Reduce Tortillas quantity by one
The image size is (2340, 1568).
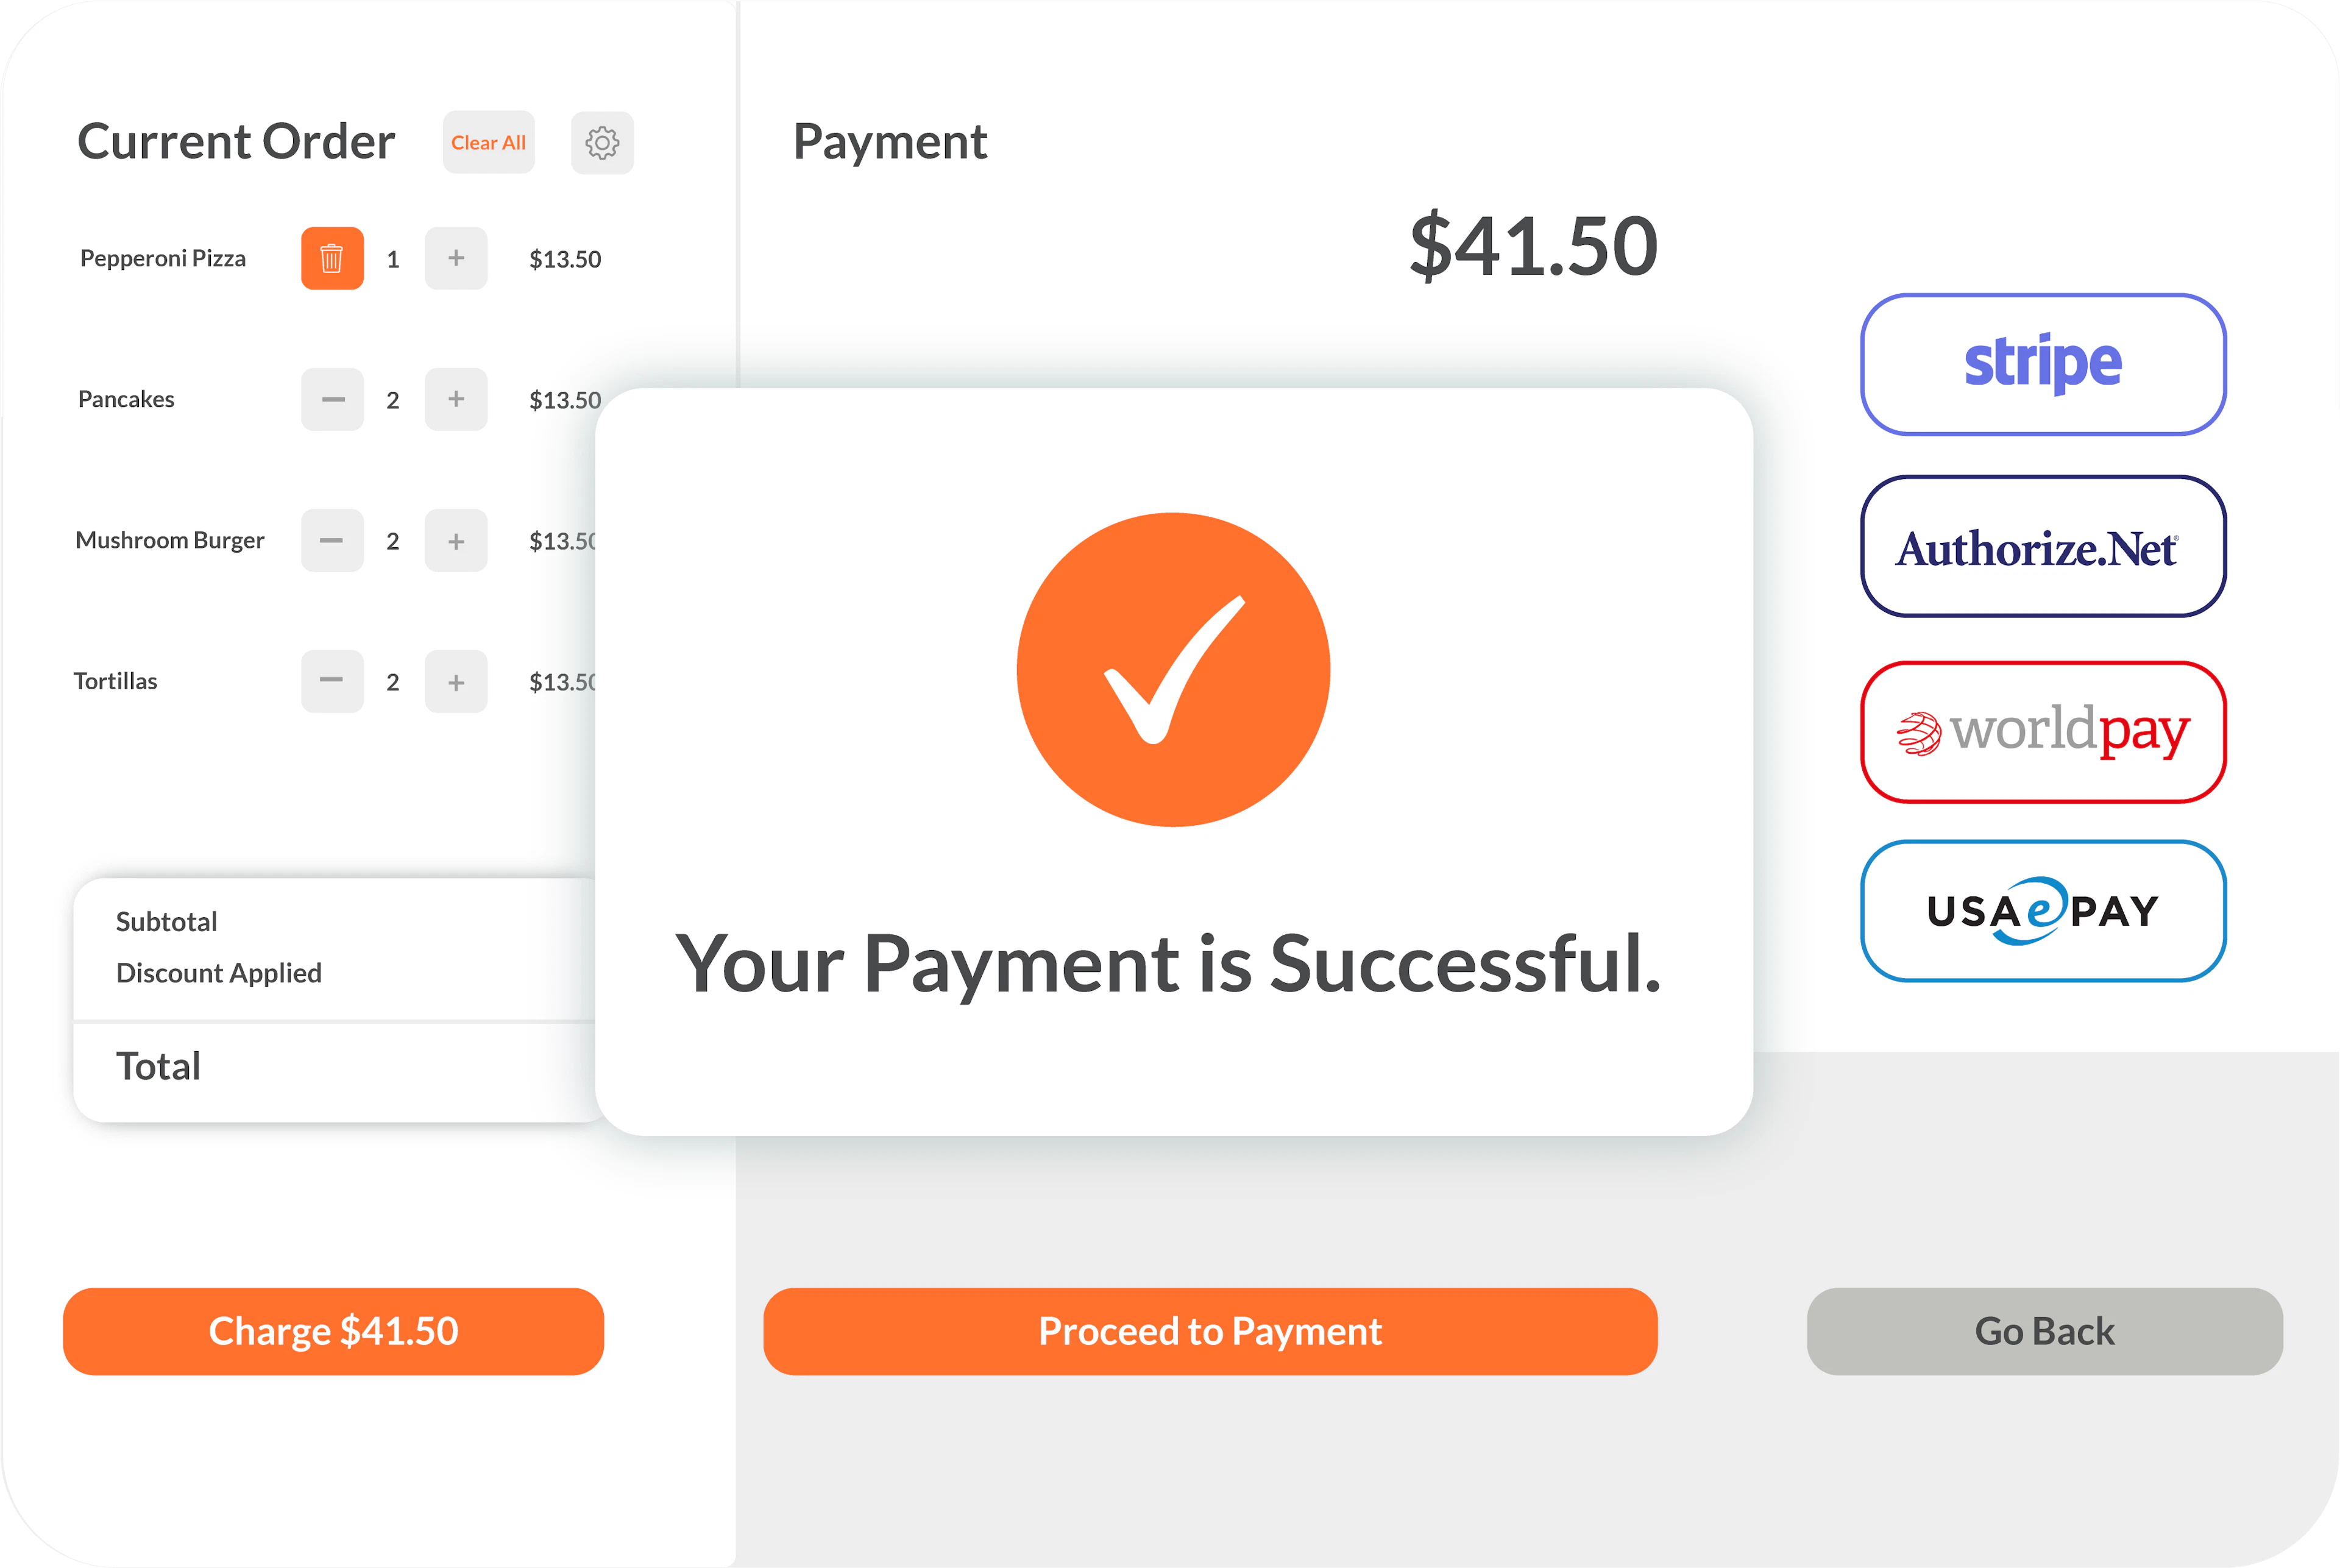(332, 682)
